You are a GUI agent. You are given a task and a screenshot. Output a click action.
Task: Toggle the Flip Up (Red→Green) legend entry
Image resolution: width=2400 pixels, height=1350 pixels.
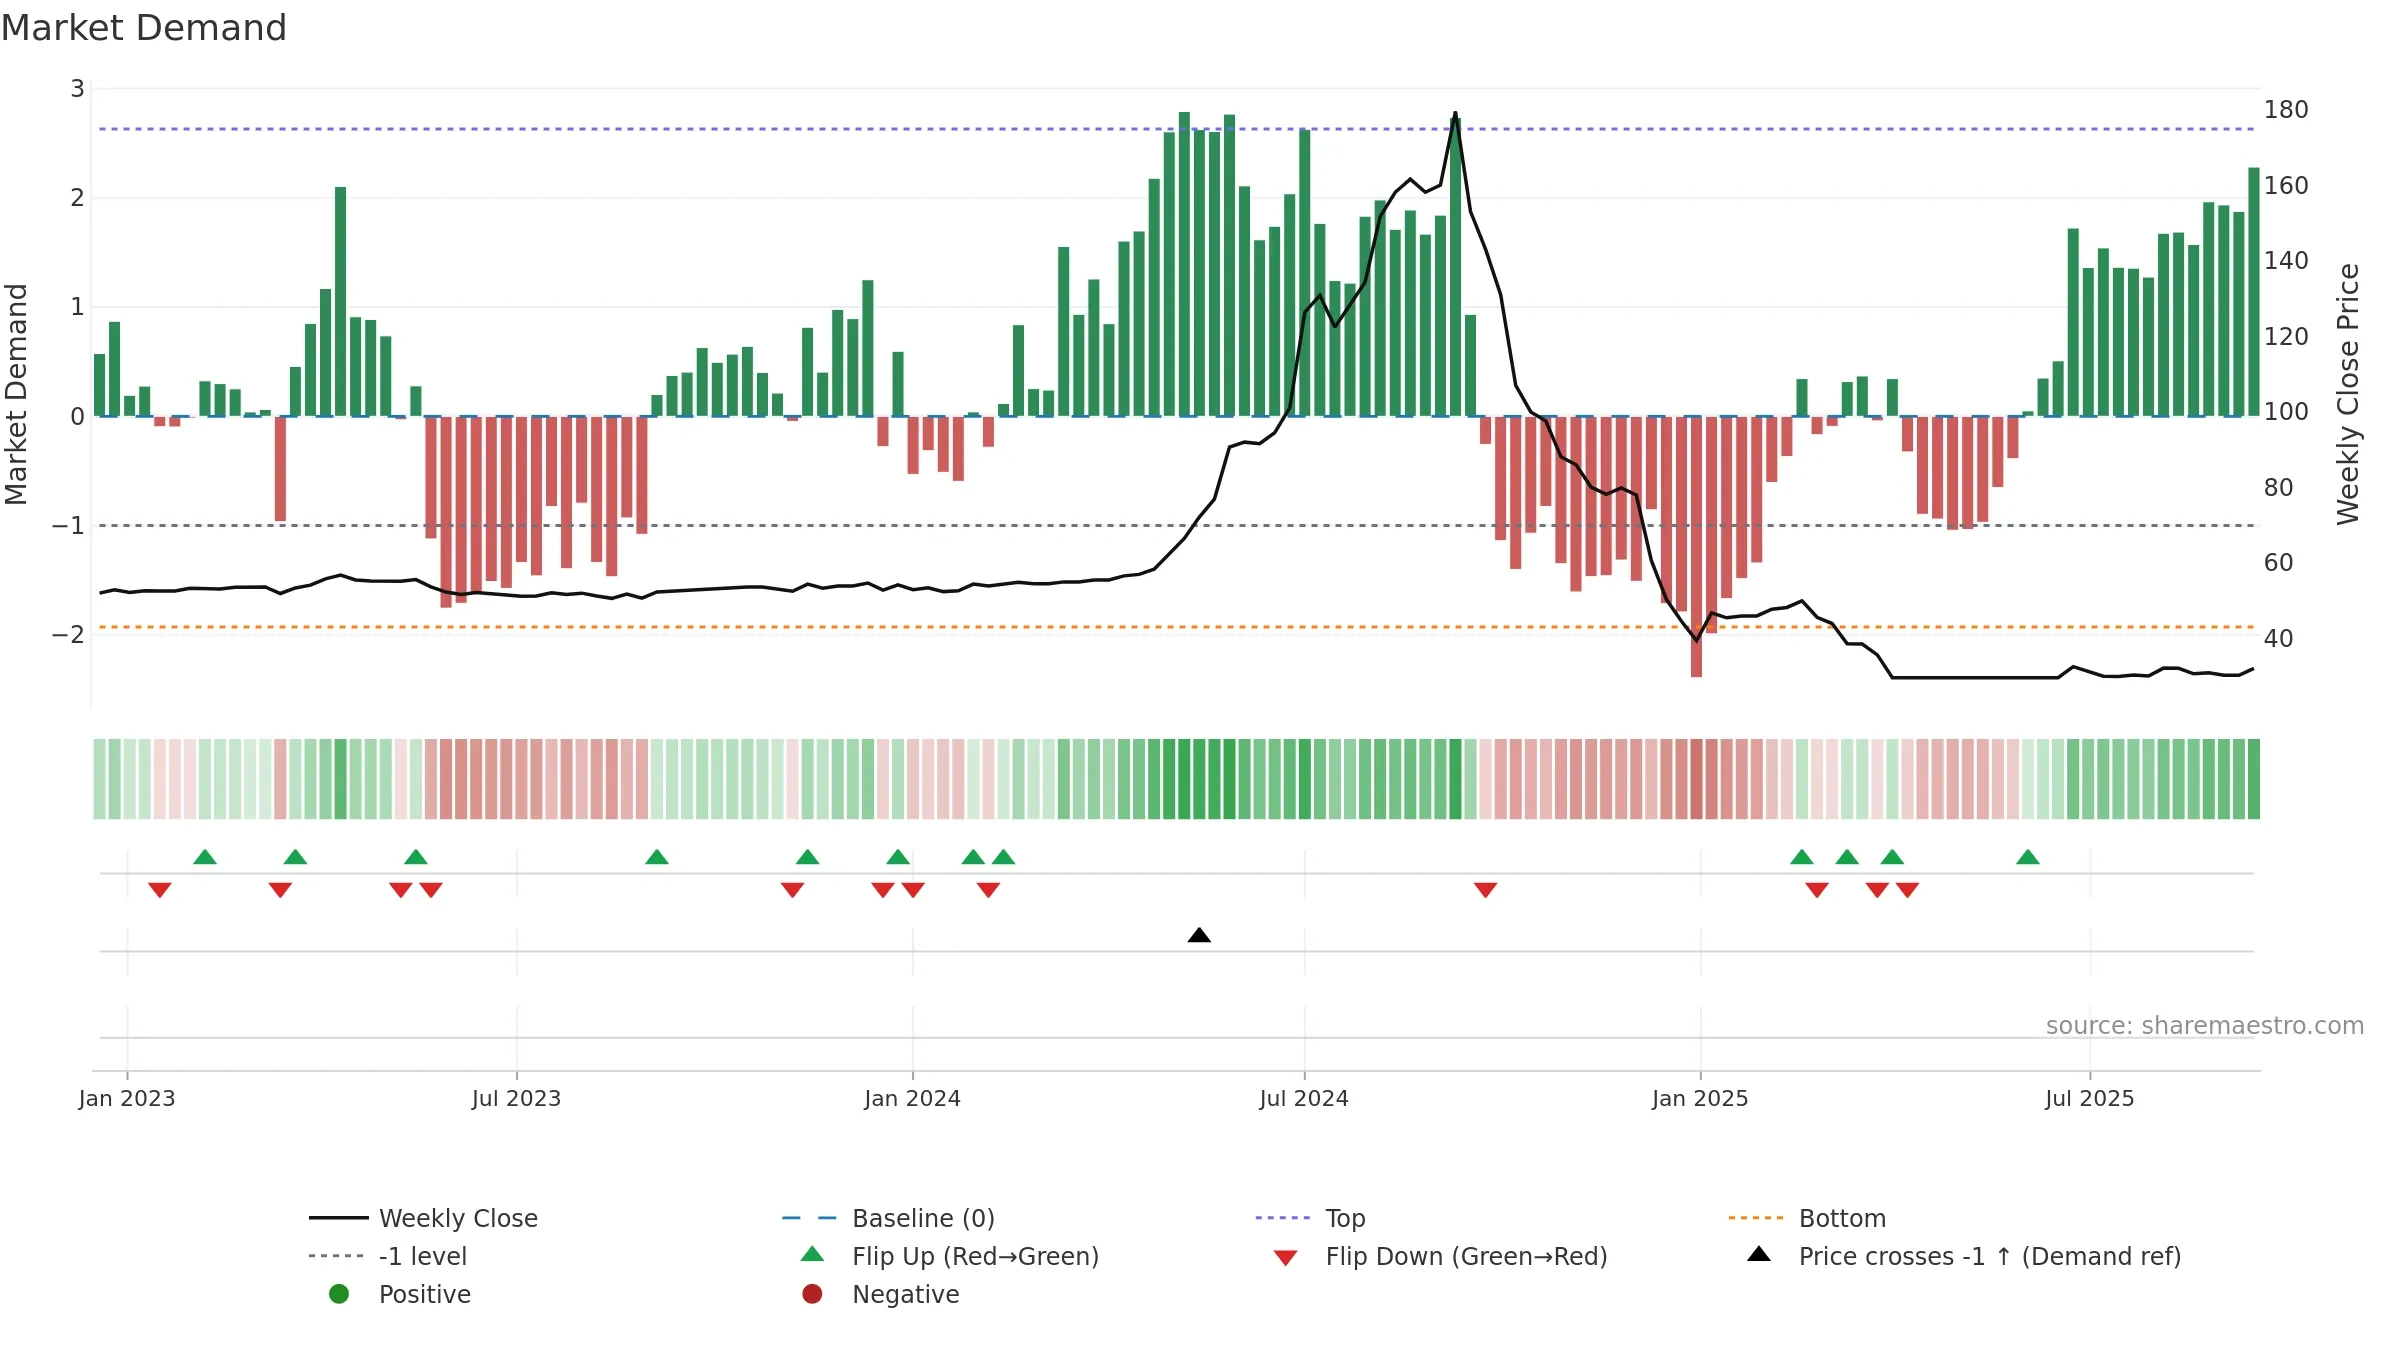coord(950,1256)
